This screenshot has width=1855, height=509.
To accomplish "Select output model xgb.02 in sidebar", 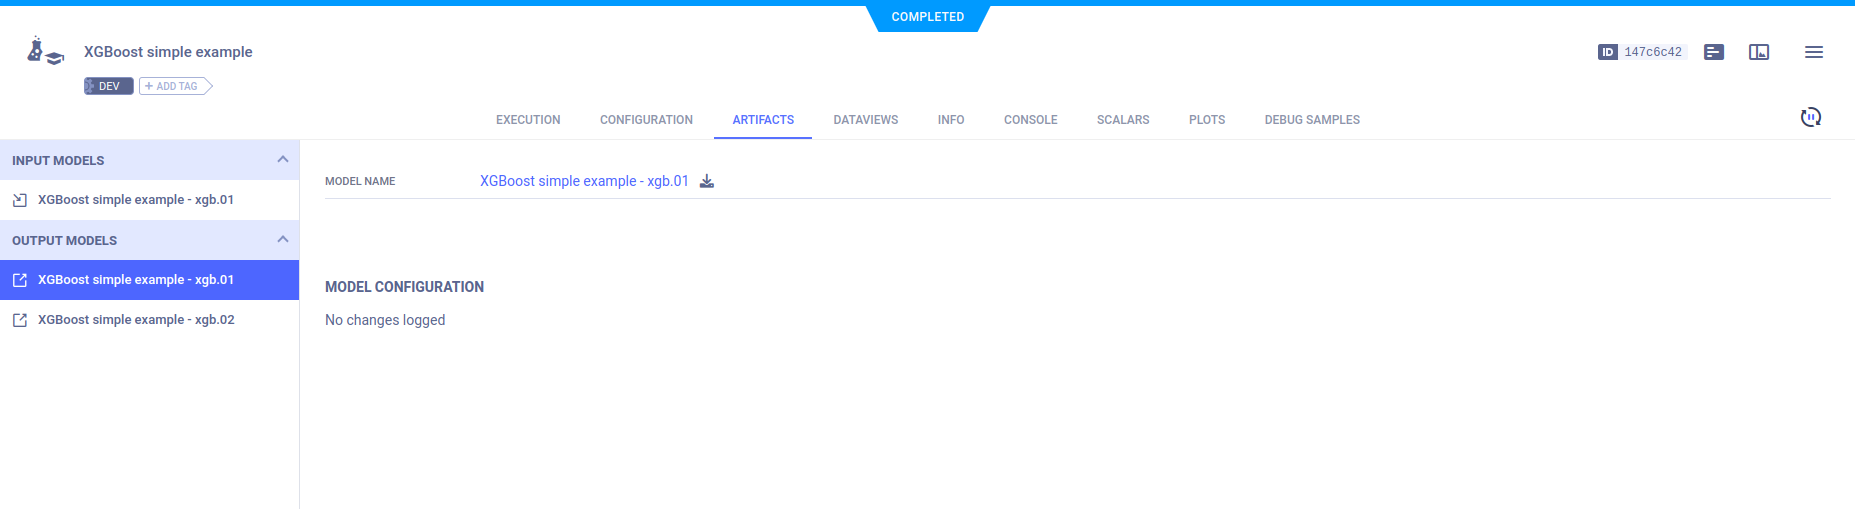I will point(136,320).
